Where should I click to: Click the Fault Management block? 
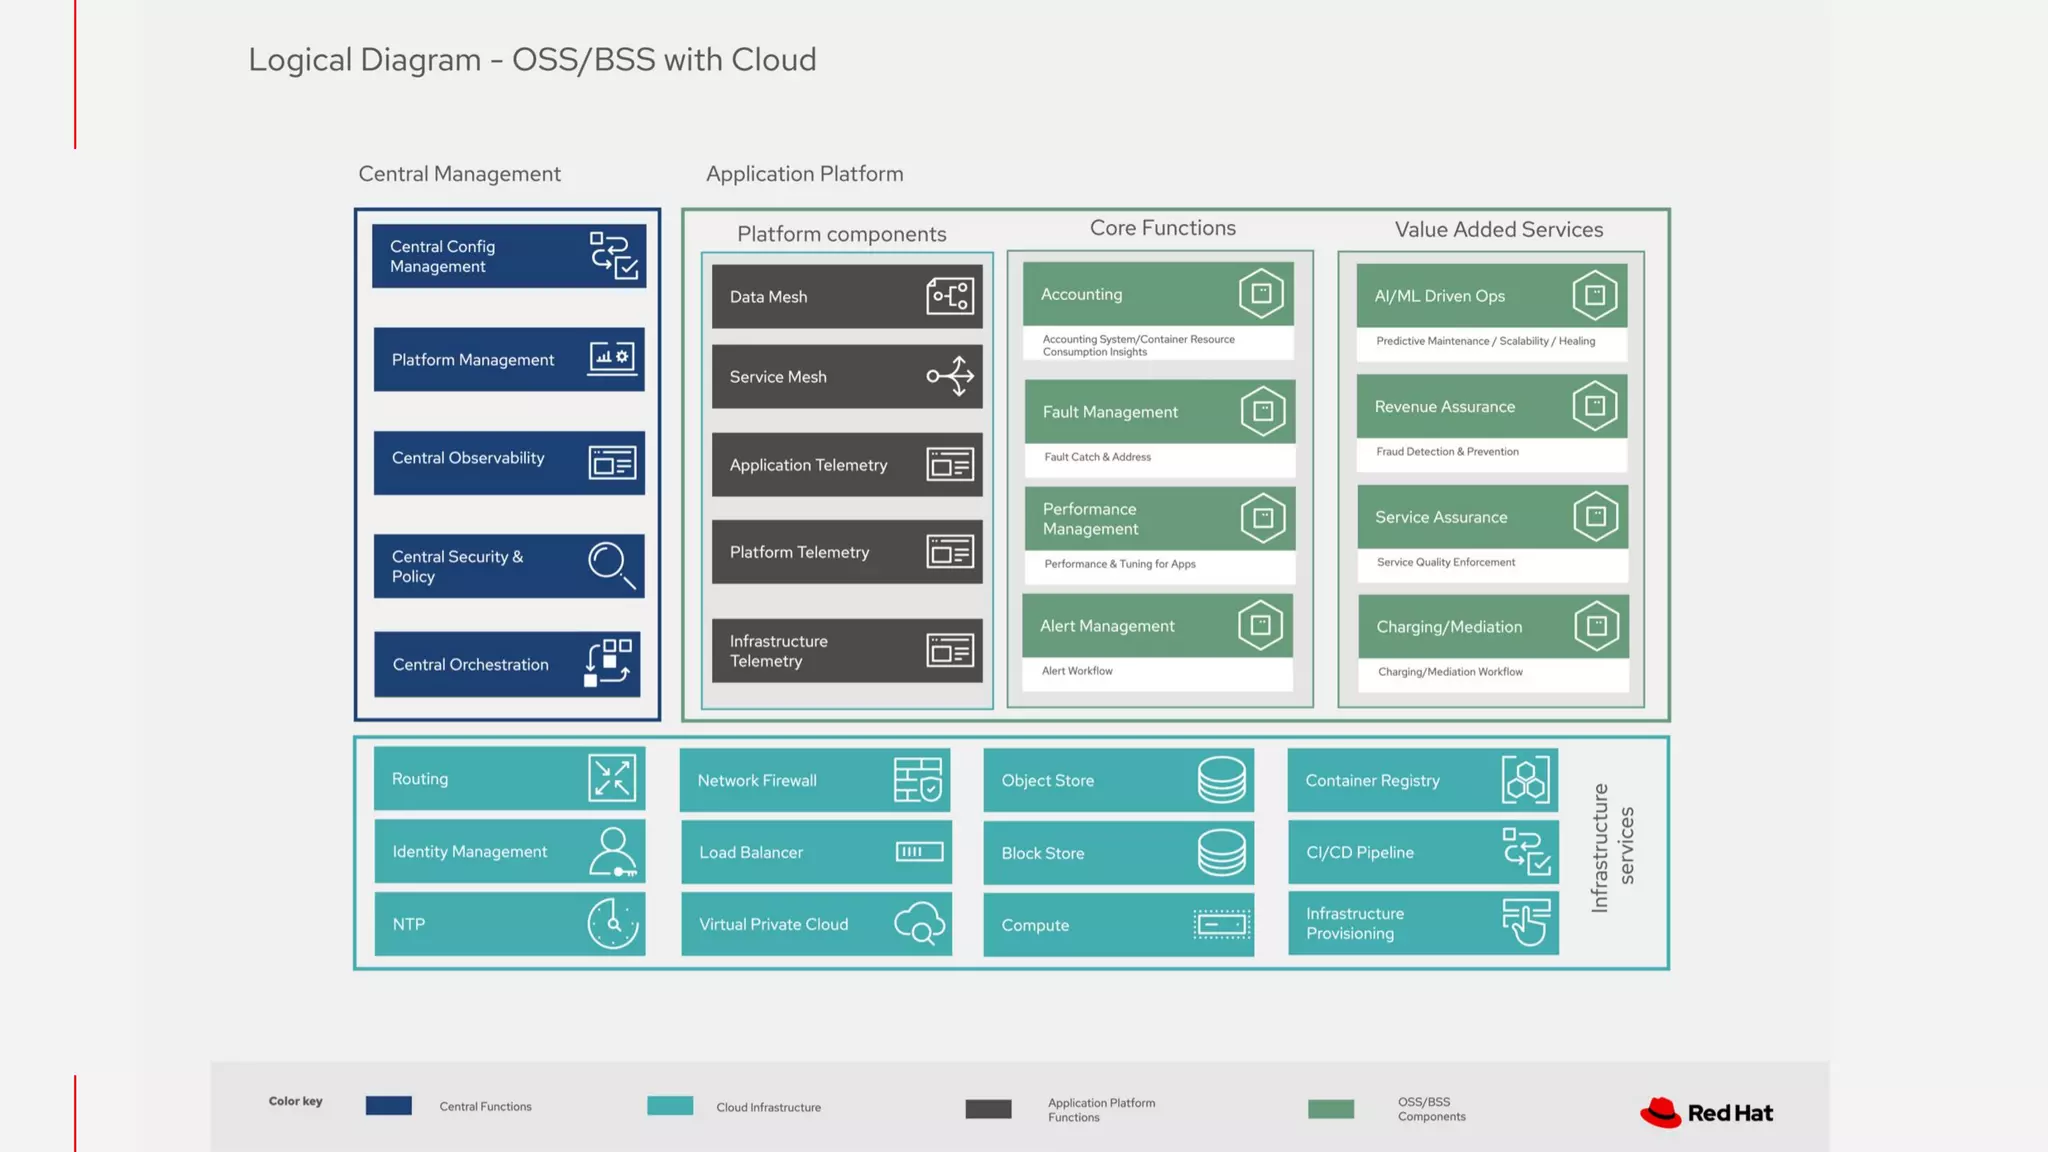(x=1159, y=412)
